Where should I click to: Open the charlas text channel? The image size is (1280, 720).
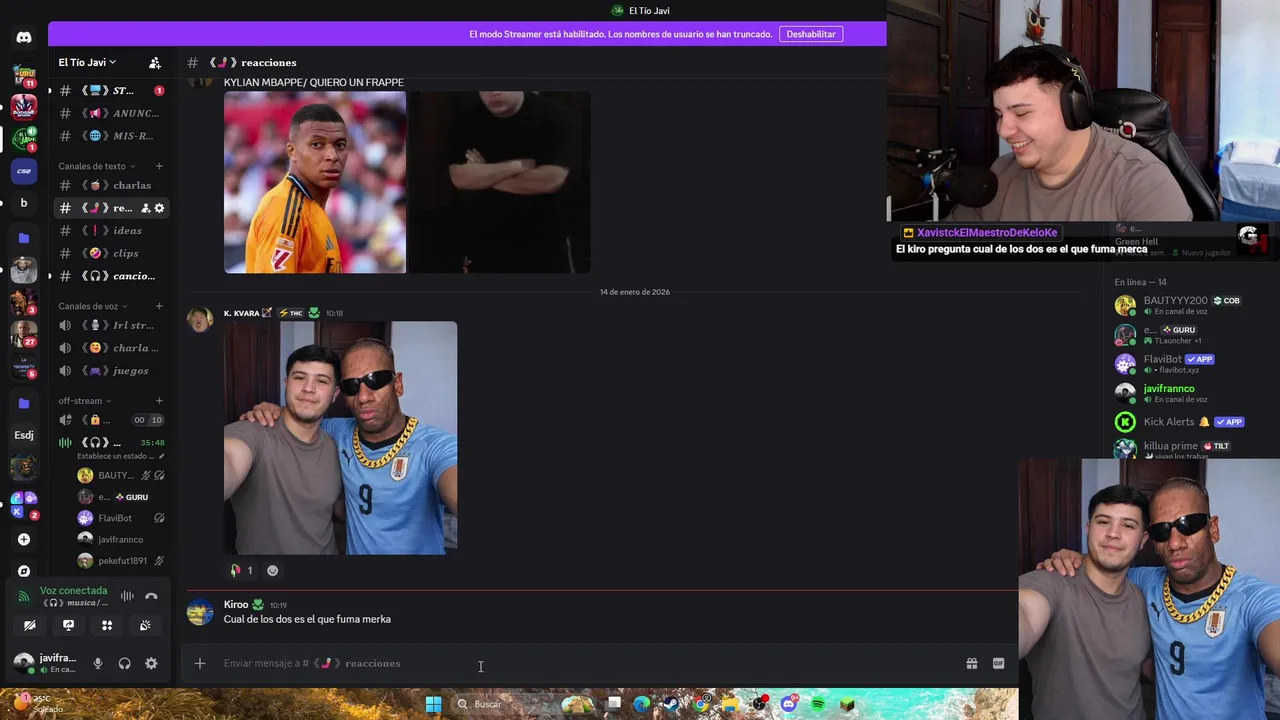[x=110, y=185]
